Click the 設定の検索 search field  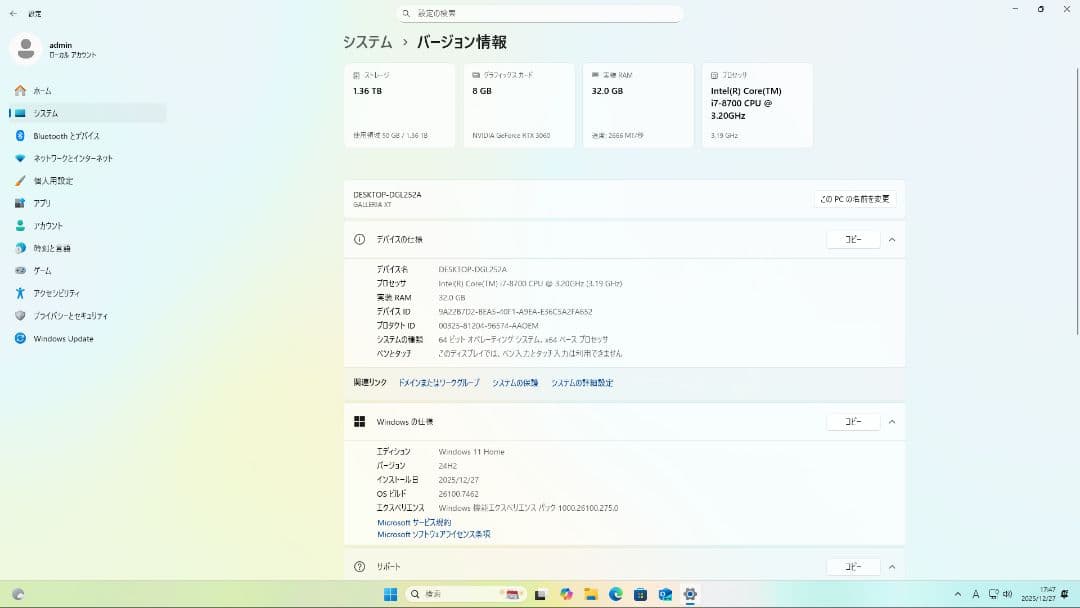tap(540, 14)
